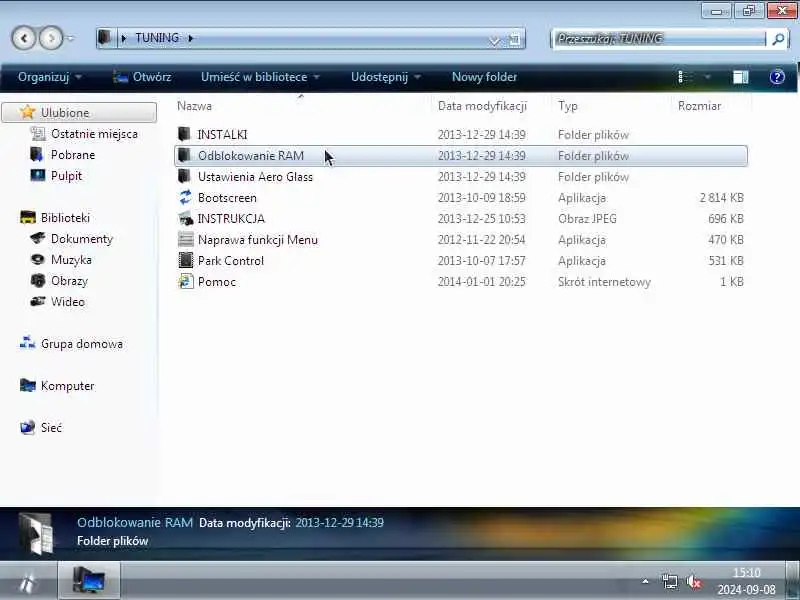
Task: Select the INSTALKI folder icon
Action: (x=184, y=134)
